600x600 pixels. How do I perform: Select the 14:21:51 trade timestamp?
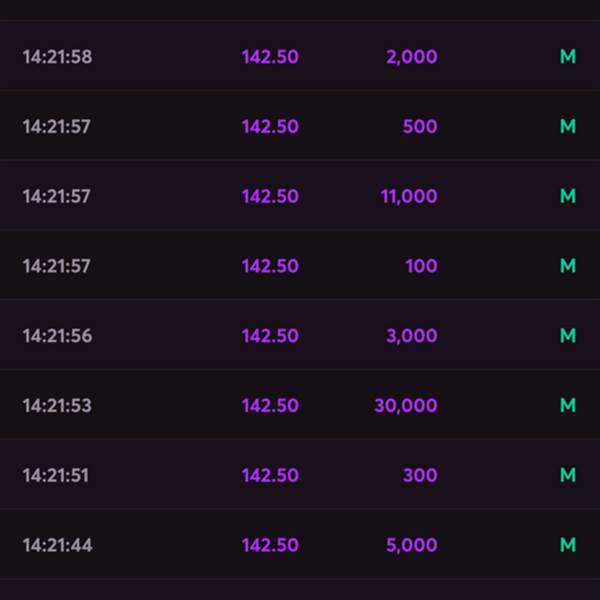pos(56,475)
